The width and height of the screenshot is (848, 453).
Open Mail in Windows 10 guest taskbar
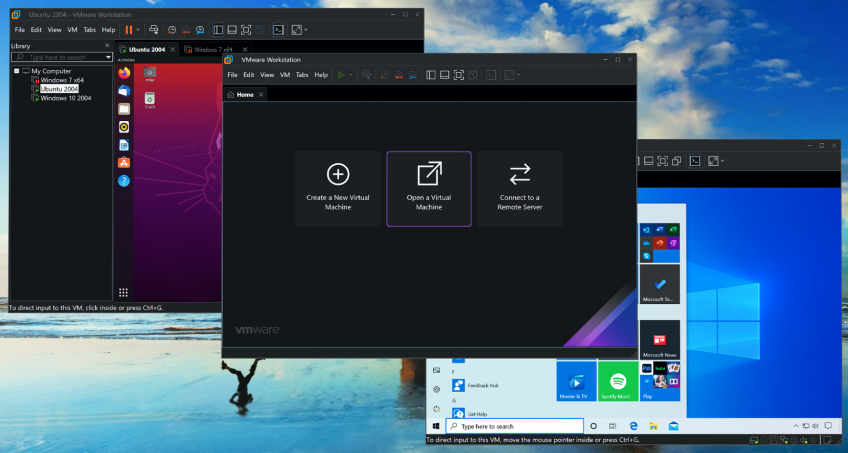click(x=673, y=426)
